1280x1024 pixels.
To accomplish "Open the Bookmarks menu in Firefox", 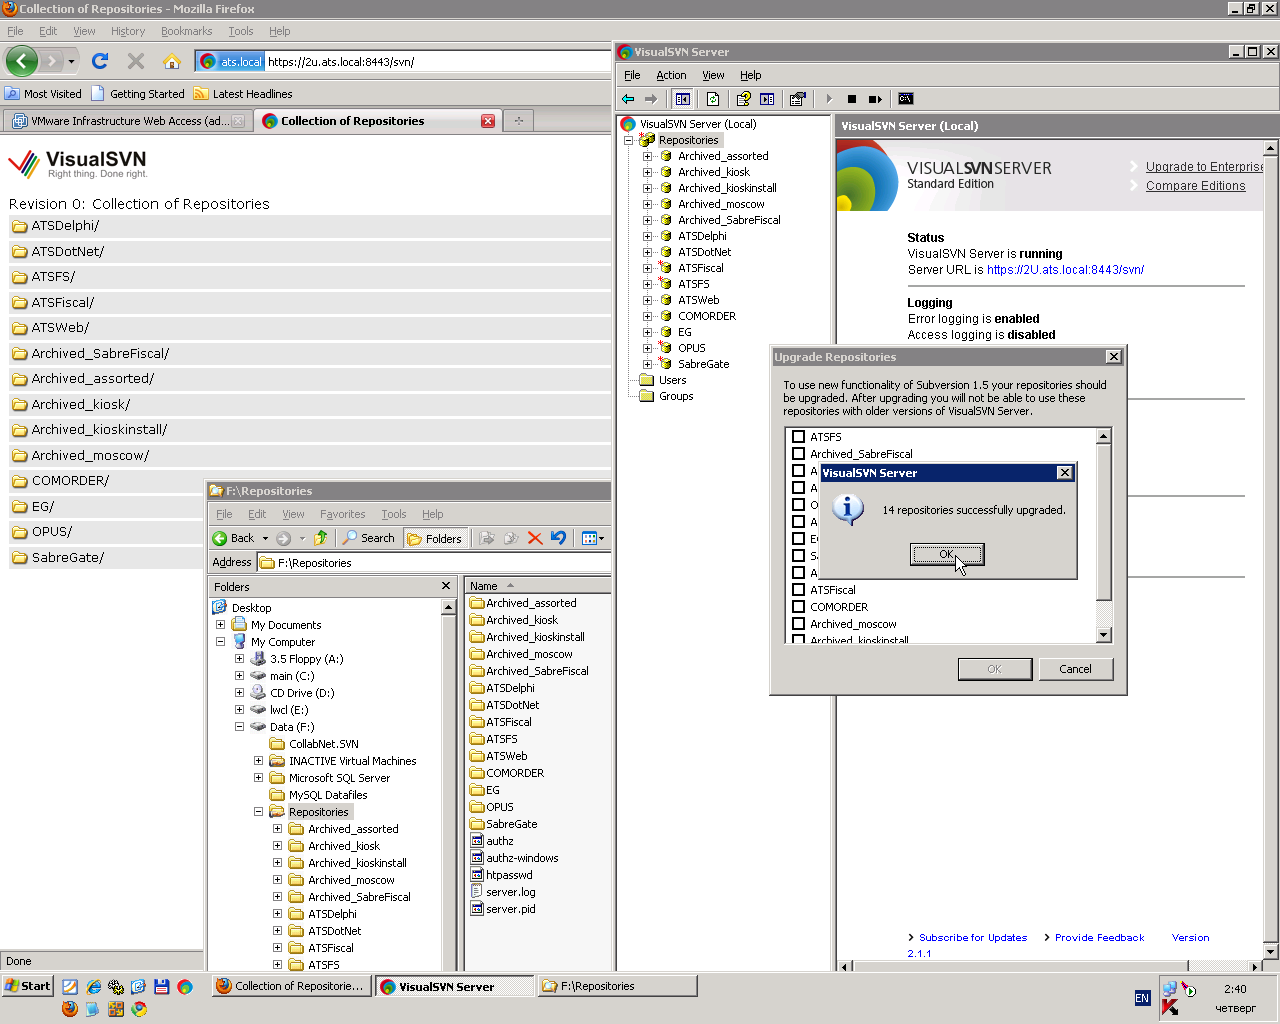I will [186, 31].
